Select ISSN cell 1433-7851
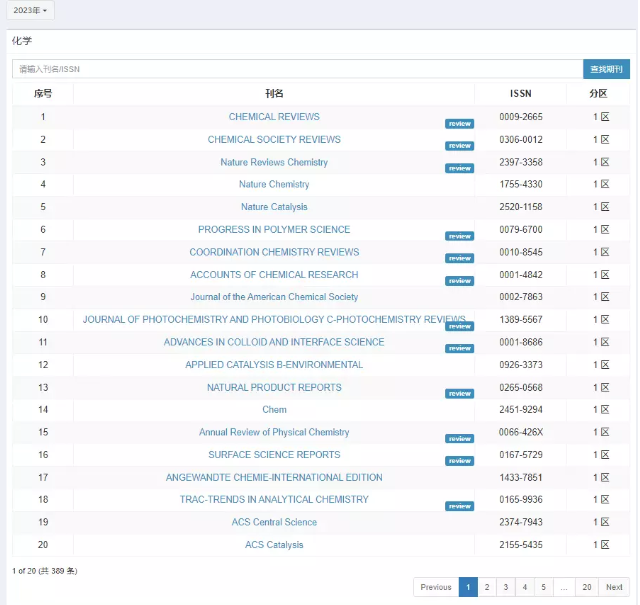640x605 pixels. click(521, 477)
